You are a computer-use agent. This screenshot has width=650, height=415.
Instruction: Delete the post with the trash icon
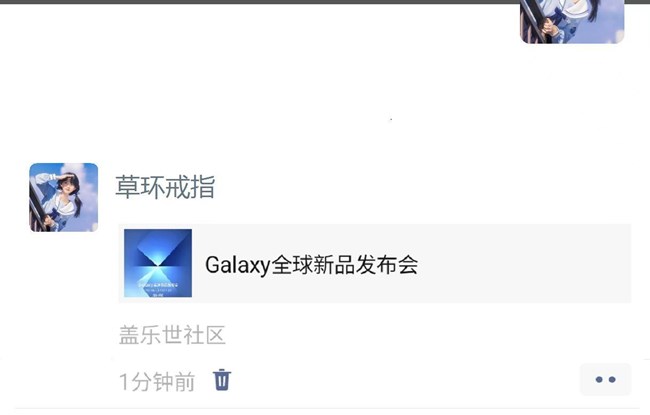(222, 380)
